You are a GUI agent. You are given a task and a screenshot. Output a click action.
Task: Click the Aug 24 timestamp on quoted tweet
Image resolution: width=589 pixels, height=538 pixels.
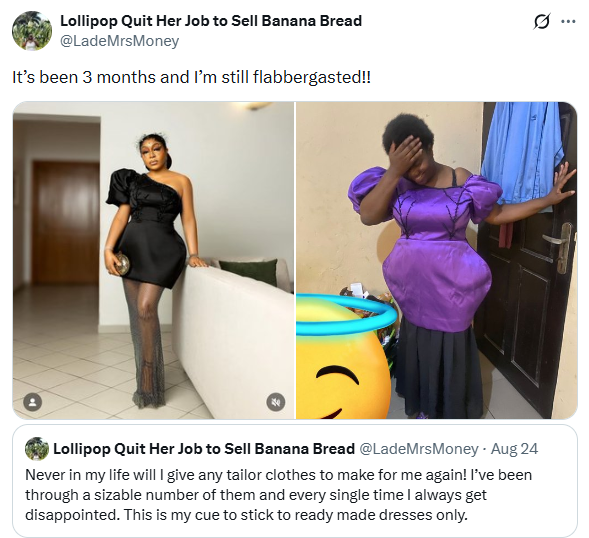pyautogui.click(x=514, y=449)
